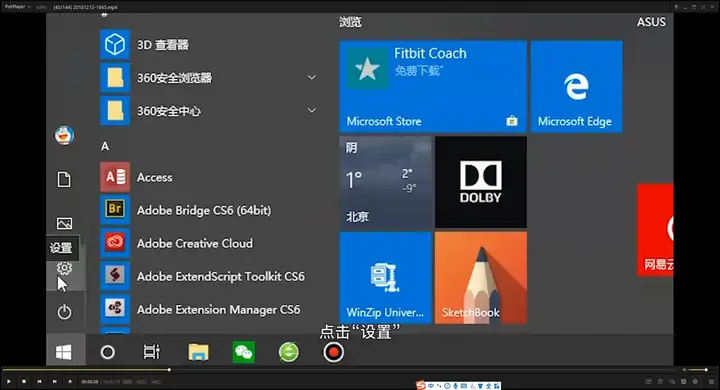Click the 00:00:08 elapsed time display

click(x=90, y=382)
